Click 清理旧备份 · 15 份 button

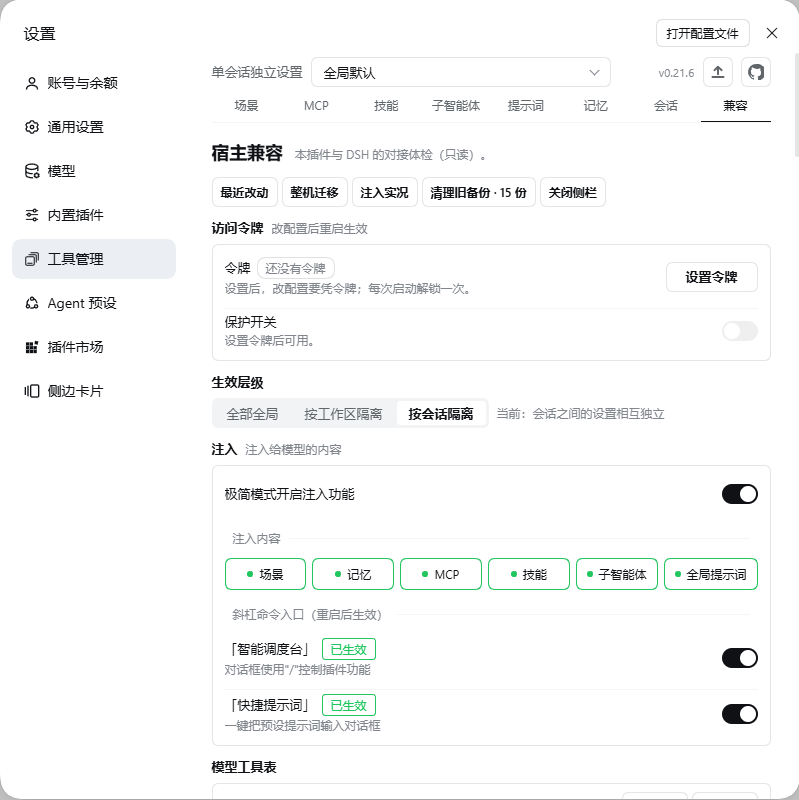(x=479, y=192)
